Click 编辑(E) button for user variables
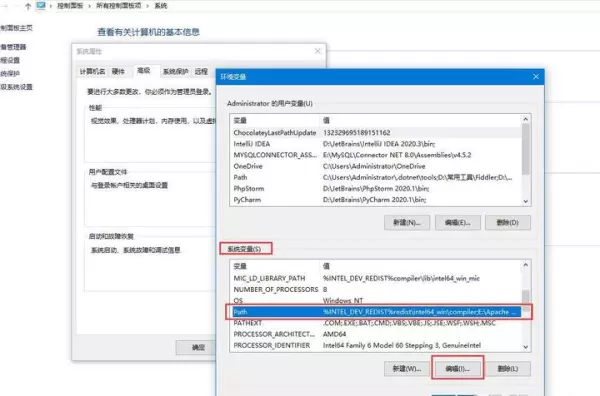The image size is (600, 396). tap(458, 222)
